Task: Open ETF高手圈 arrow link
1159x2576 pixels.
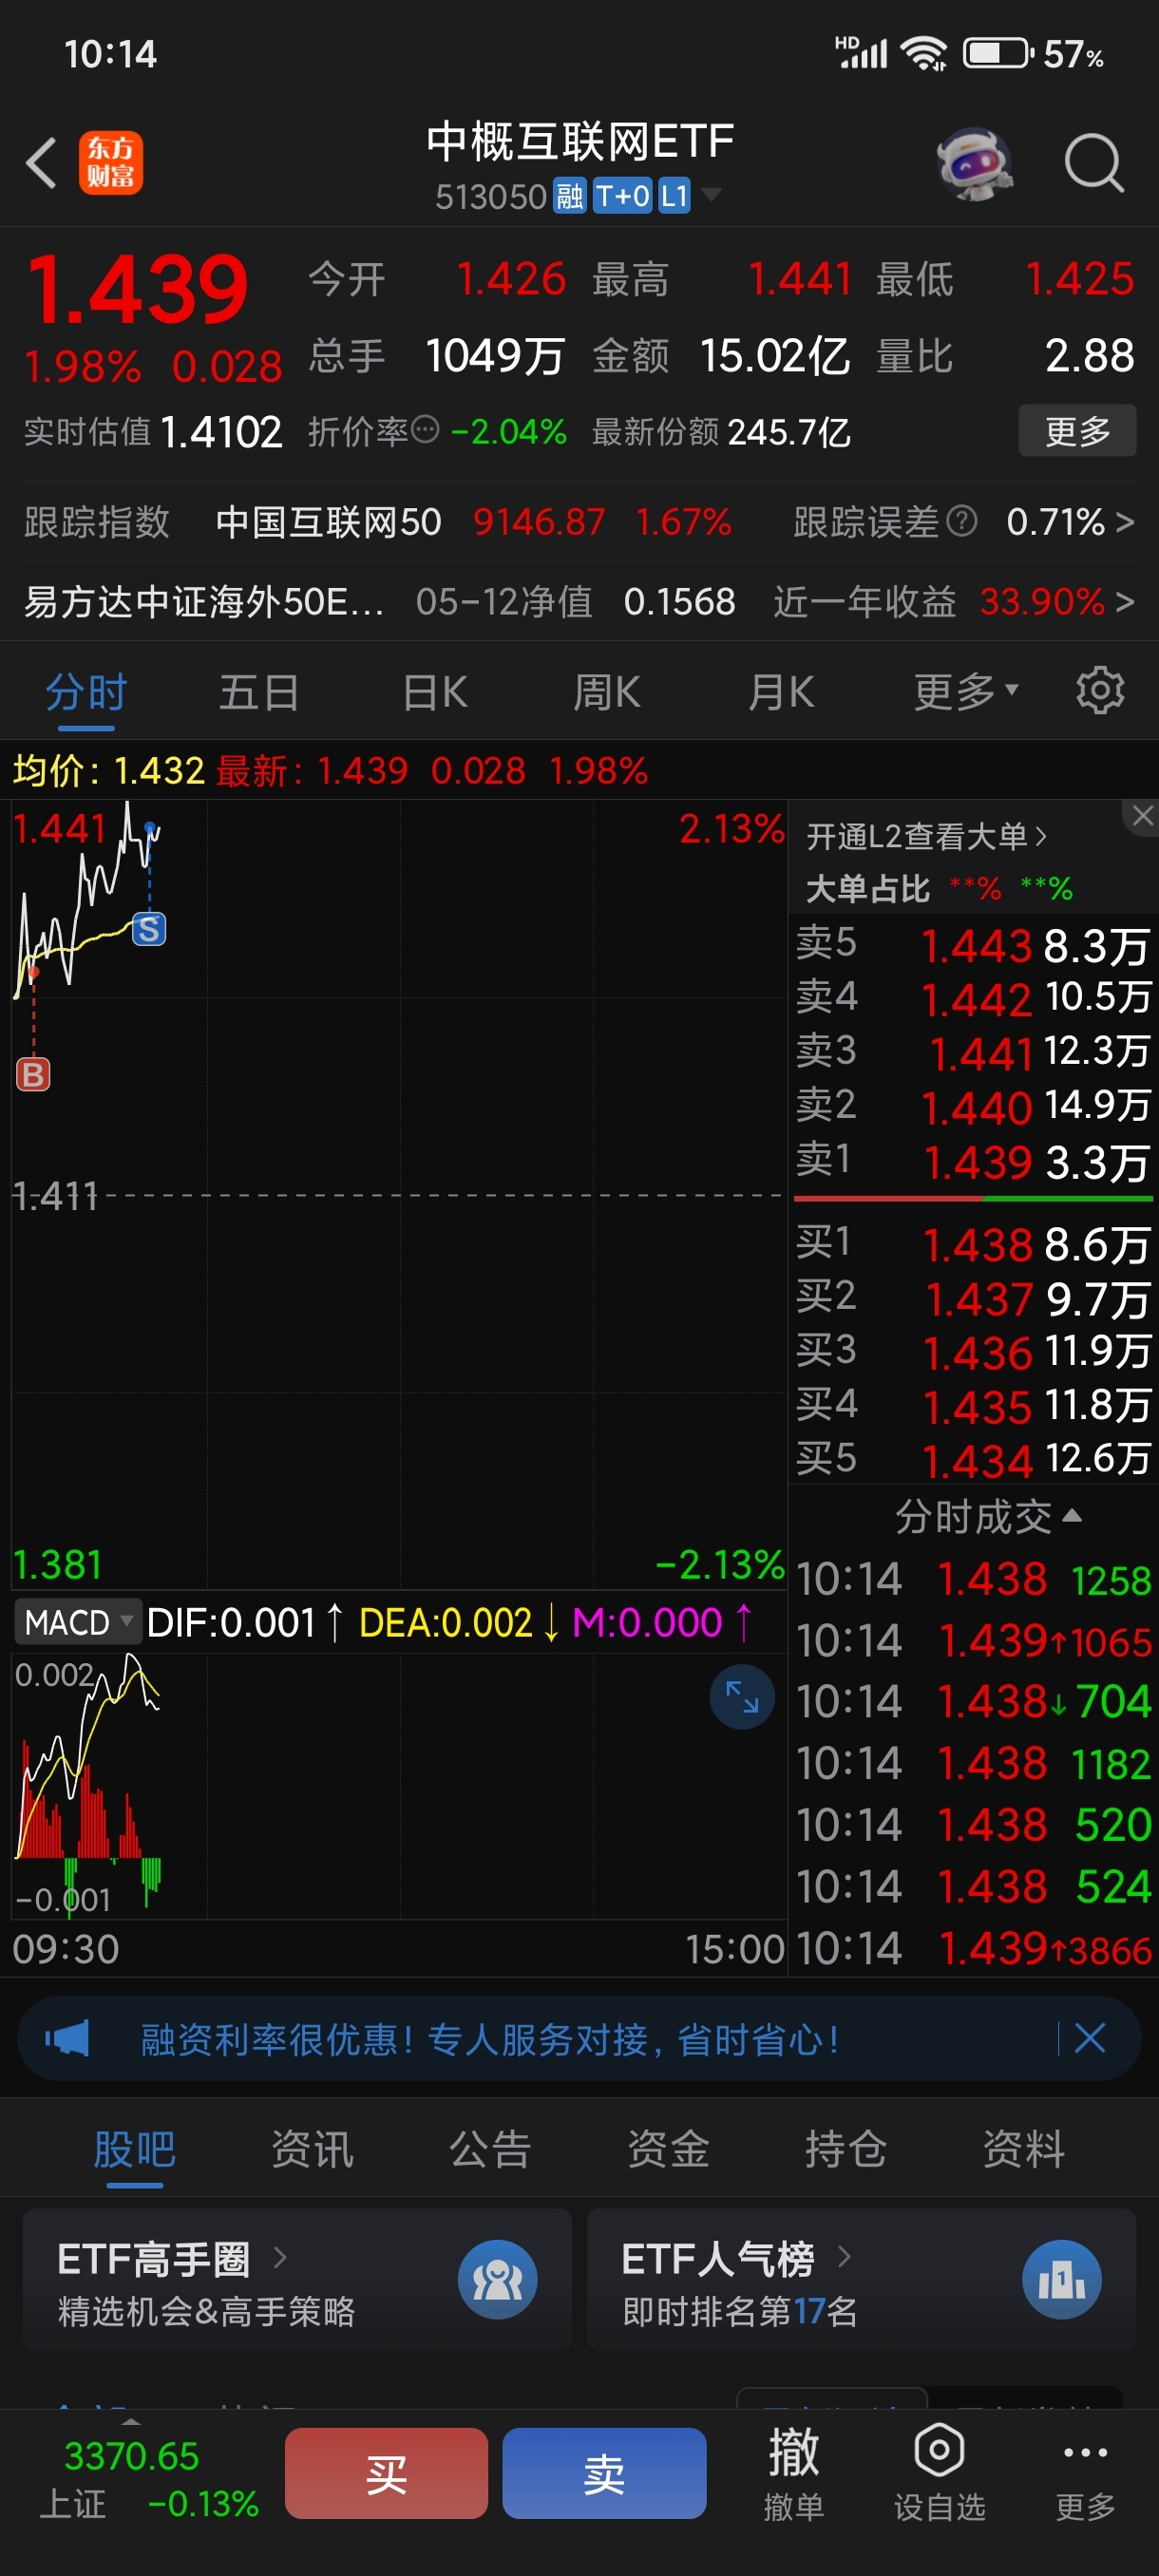Action: [280, 2257]
